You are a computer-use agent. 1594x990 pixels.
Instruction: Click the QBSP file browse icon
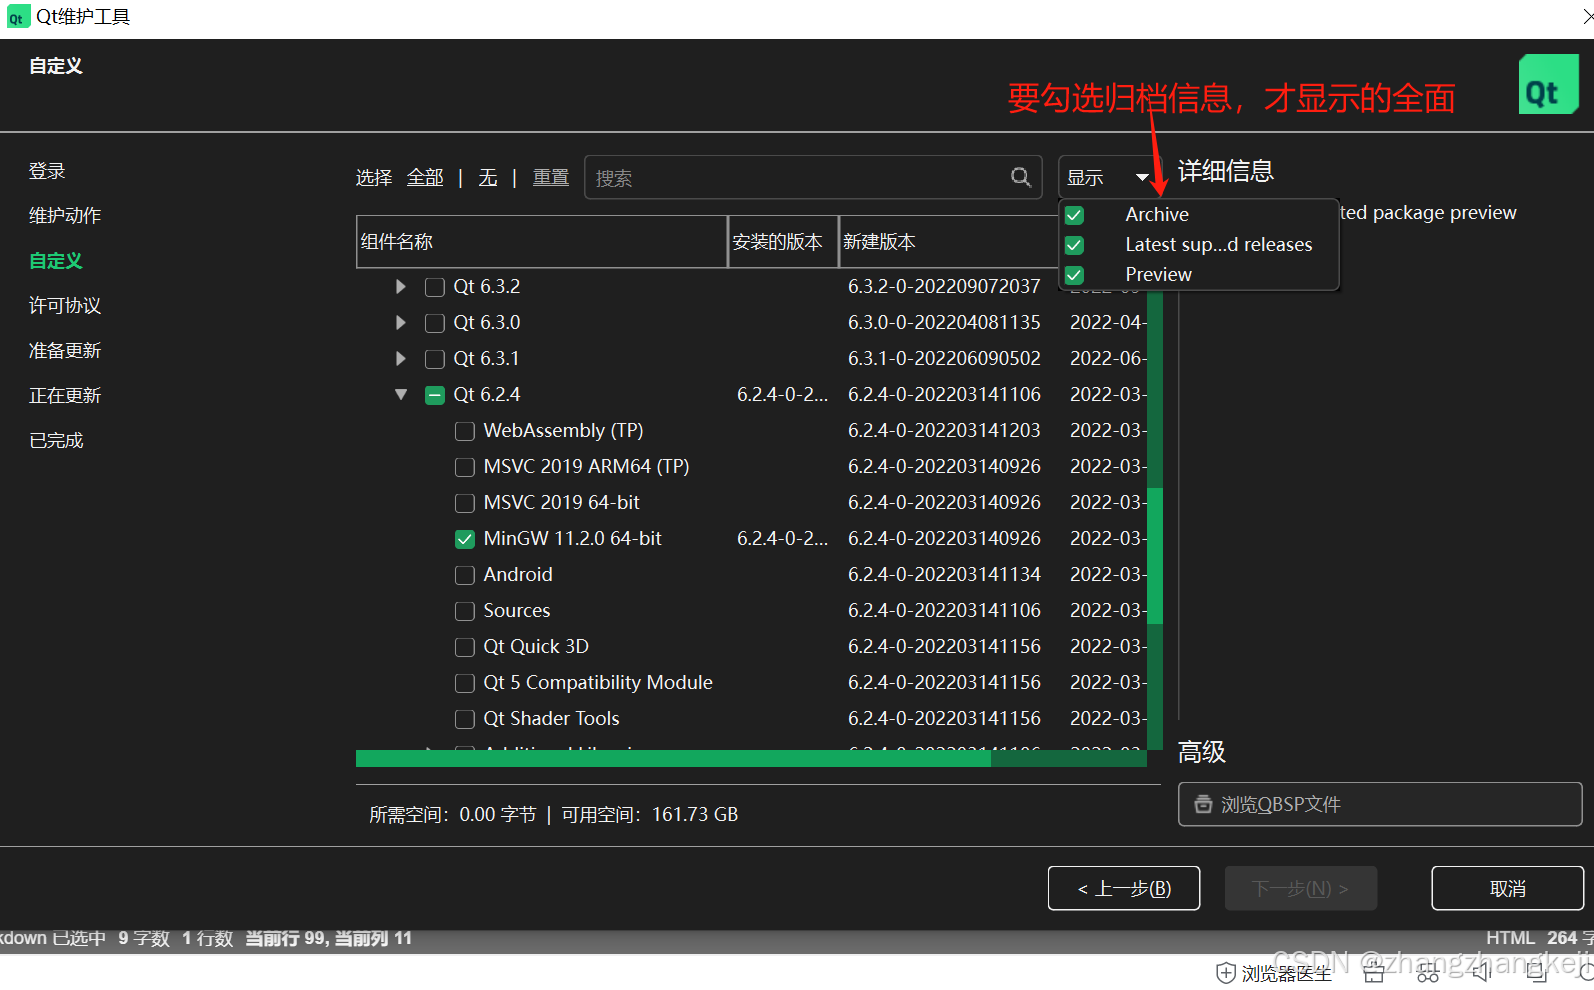coord(1203,804)
